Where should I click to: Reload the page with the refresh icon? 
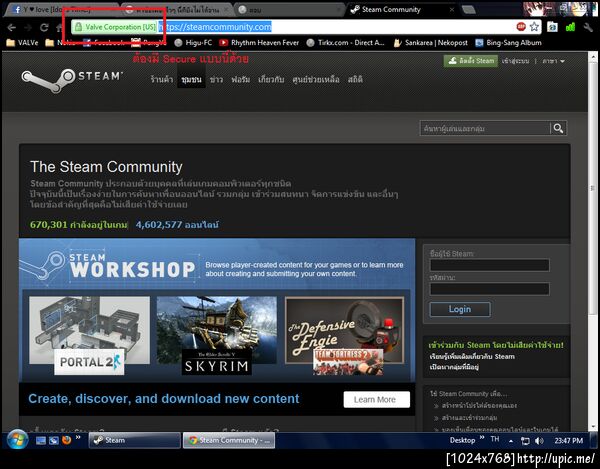click(x=44, y=27)
